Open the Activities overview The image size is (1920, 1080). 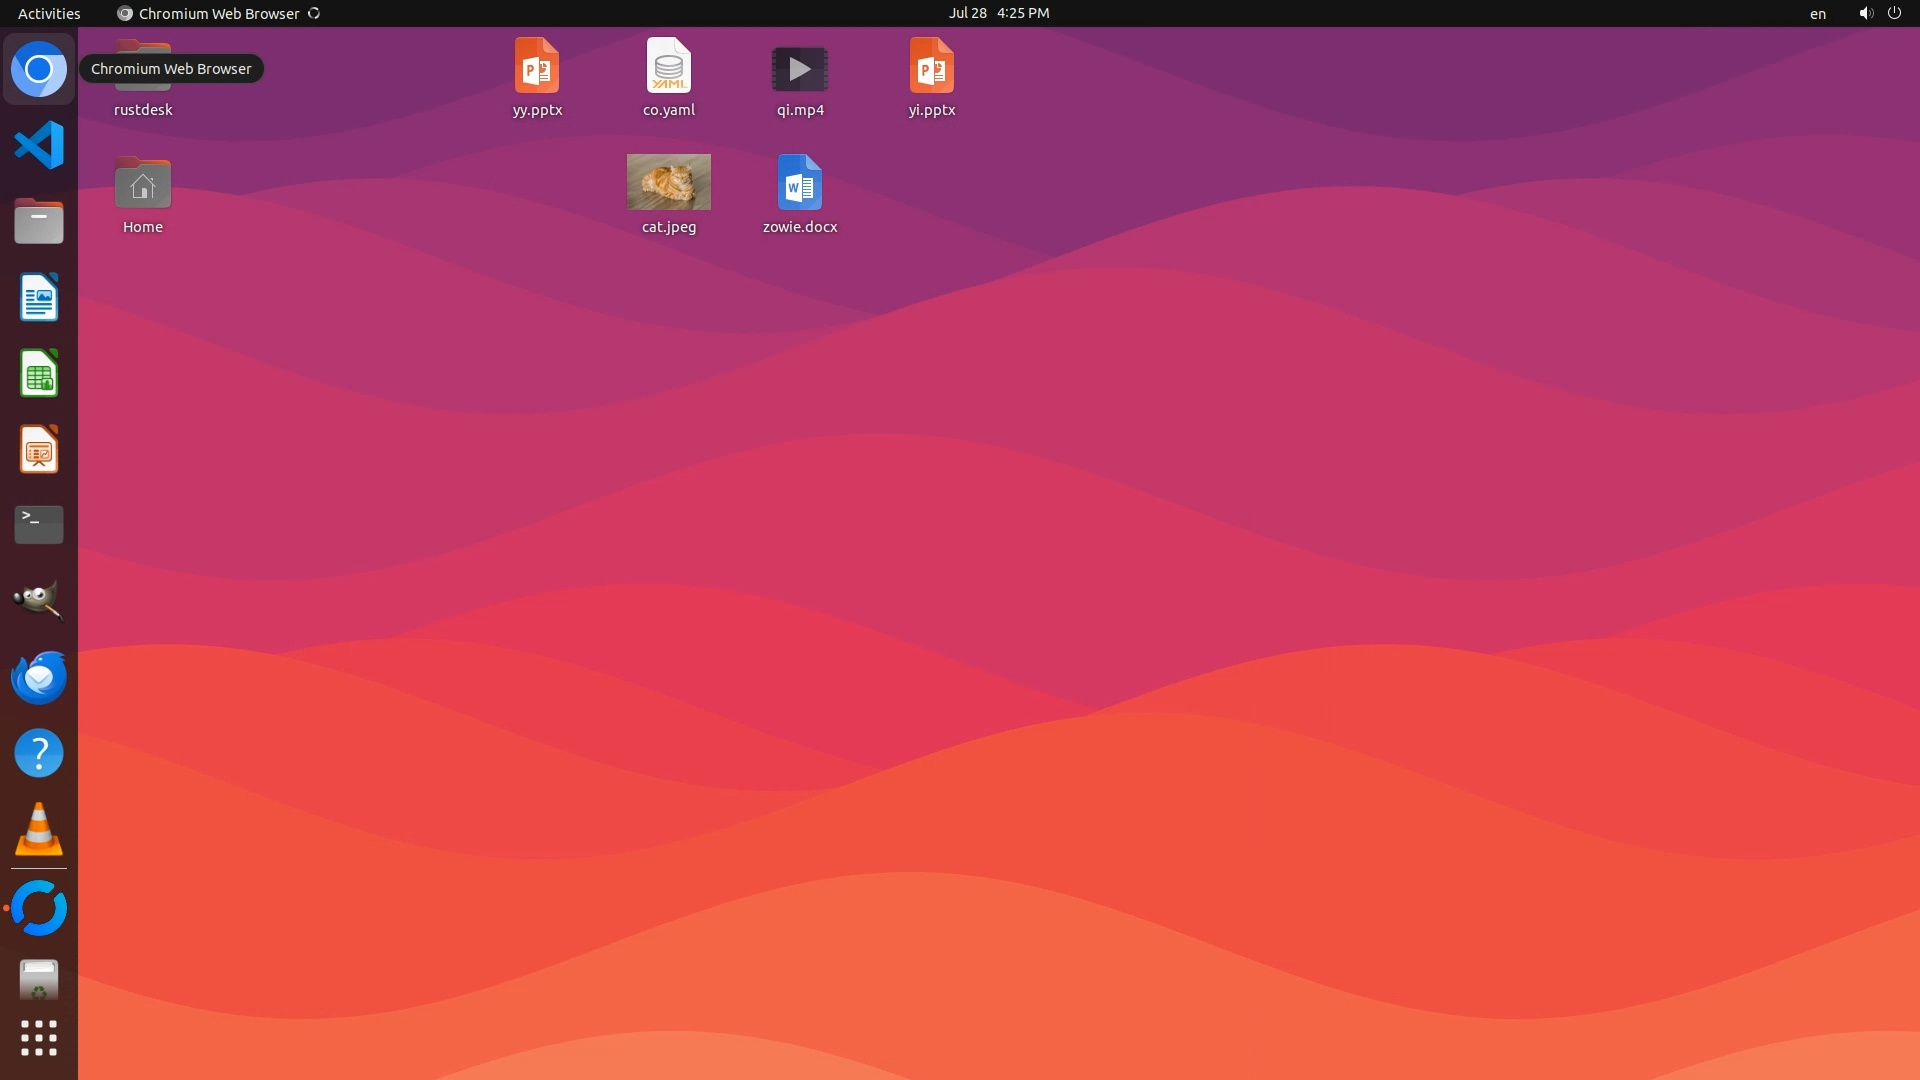click(x=49, y=13)
